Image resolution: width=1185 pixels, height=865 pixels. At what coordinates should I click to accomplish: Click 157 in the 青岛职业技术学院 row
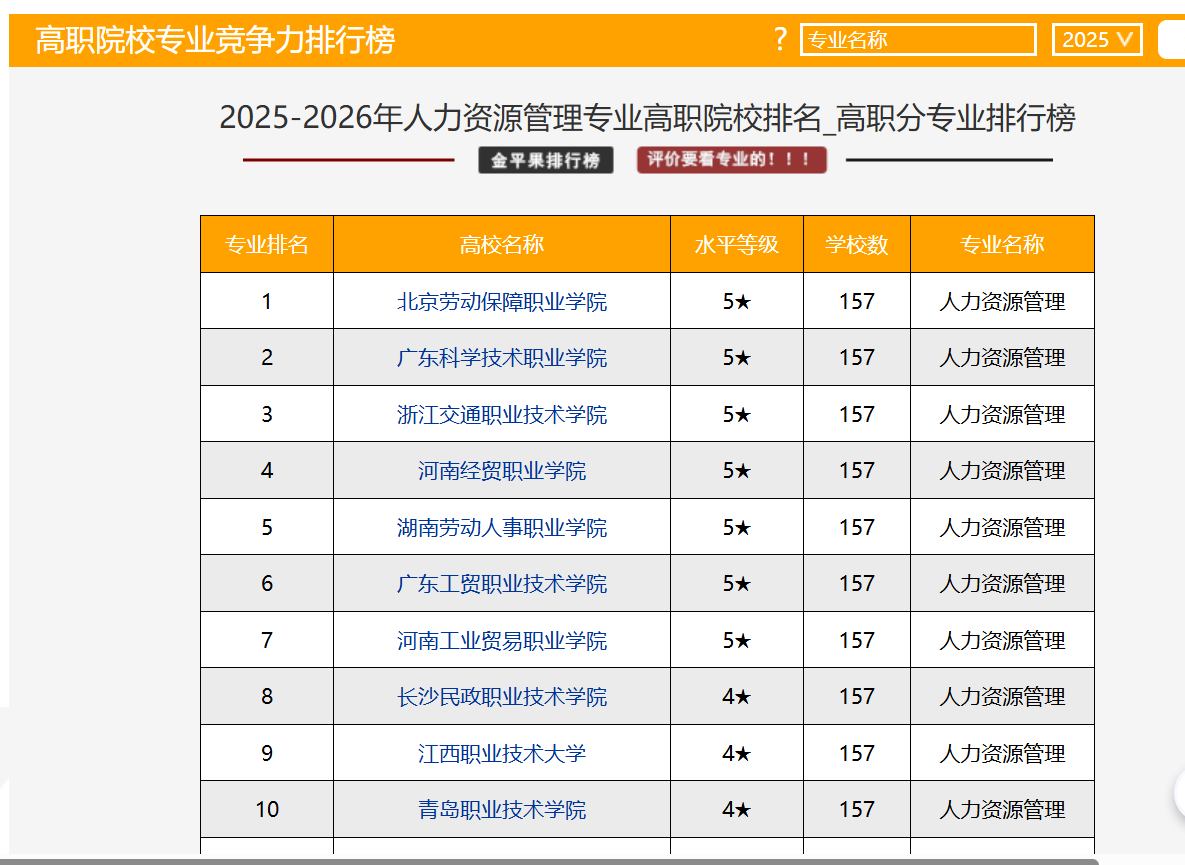(x=857, y=809)
